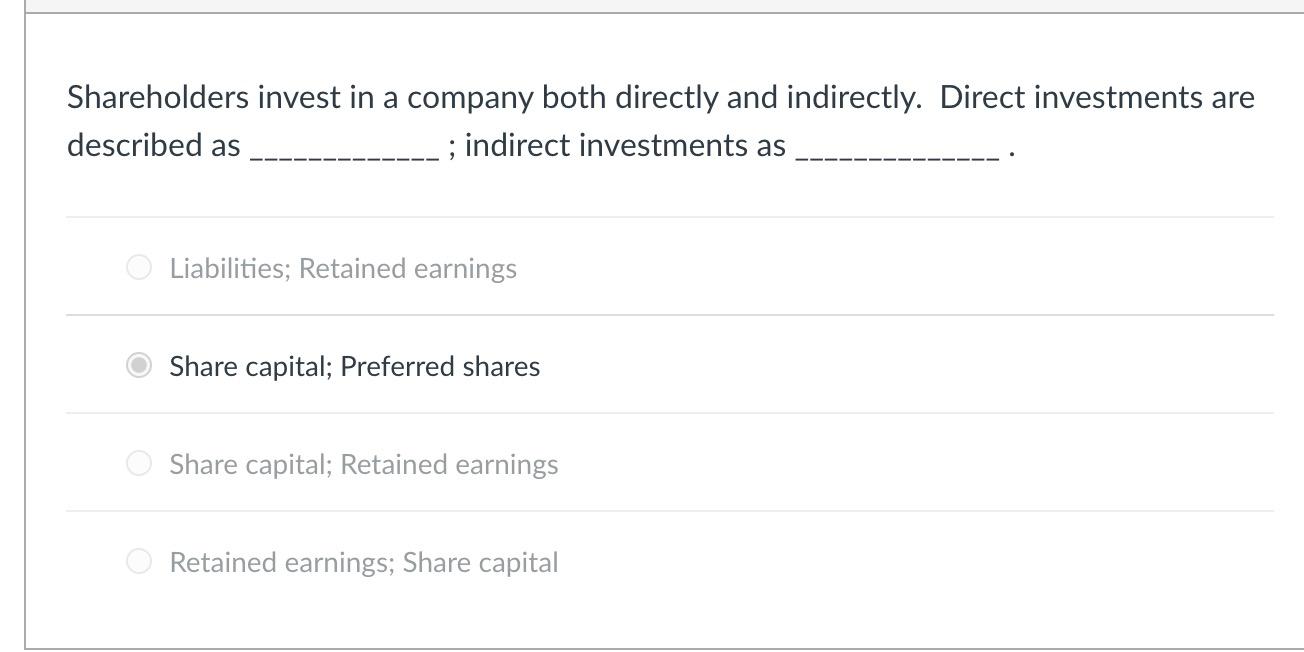This screenshot has height=652, width=1304.
Task: Click the filled radio button on the selected answer
Action: 139,365
